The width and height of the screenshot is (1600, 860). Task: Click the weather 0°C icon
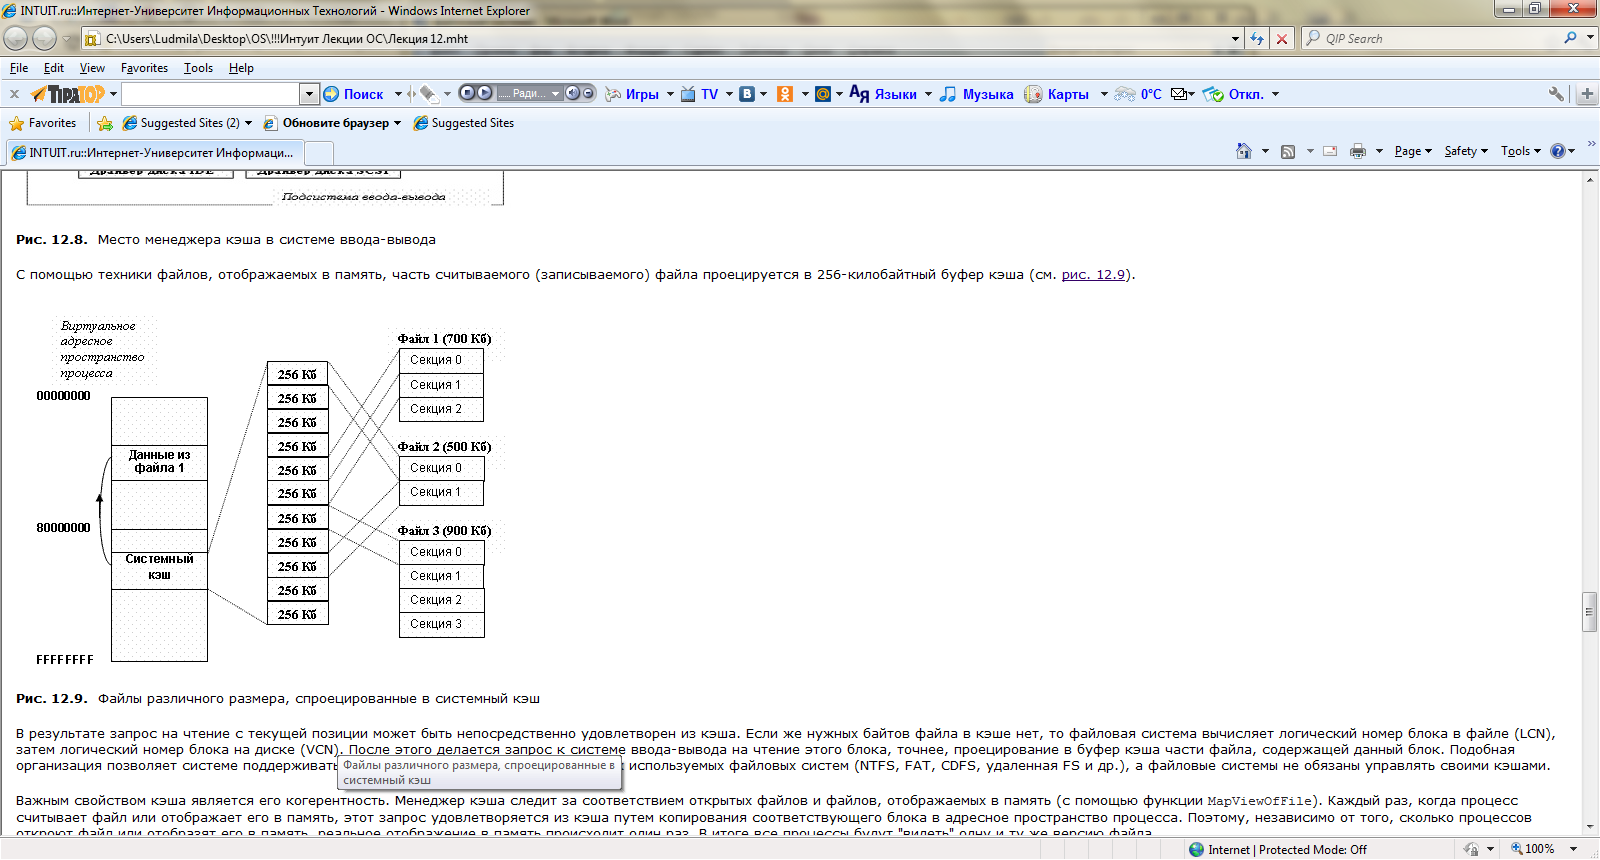click(1138, 94)
